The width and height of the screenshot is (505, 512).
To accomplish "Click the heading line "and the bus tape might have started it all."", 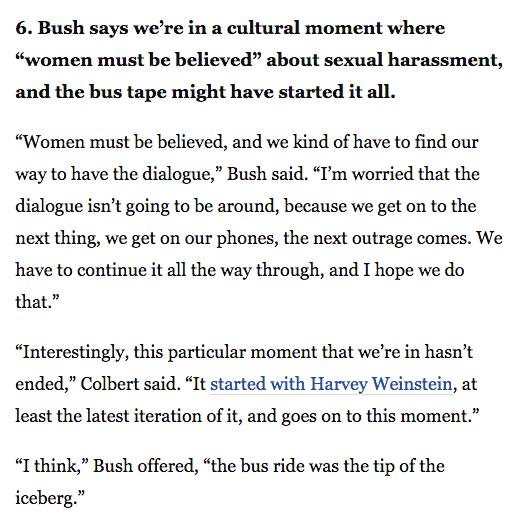I will (205, 92).
